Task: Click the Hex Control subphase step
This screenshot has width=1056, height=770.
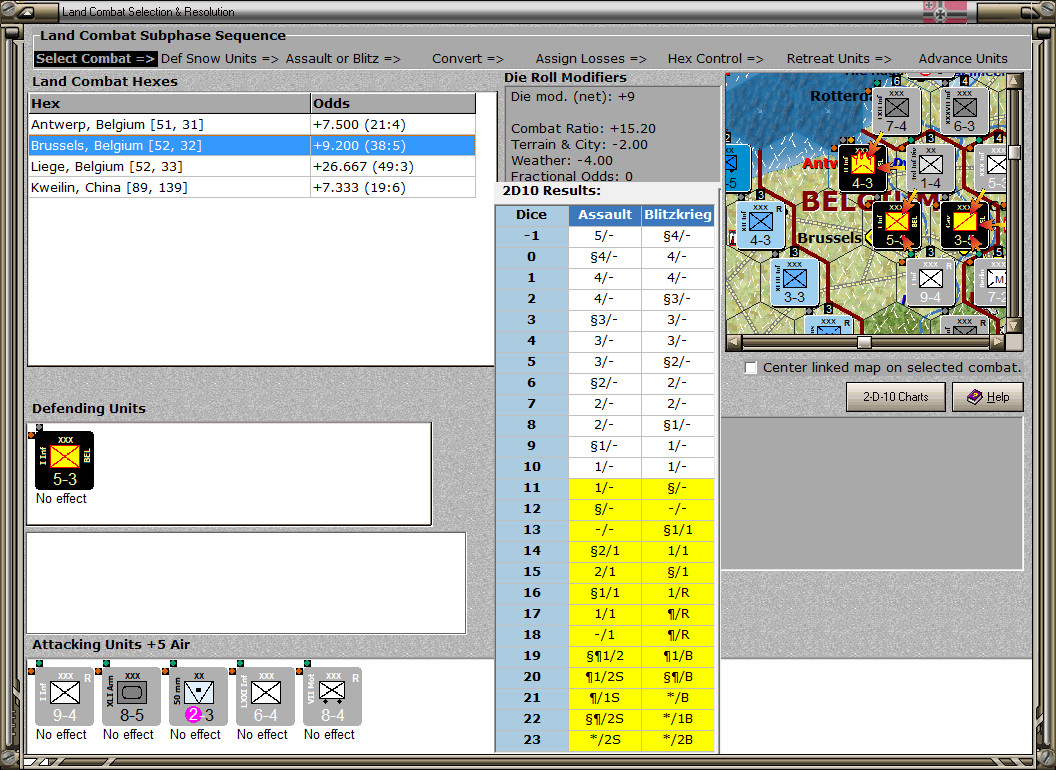Action: (715, 59)
